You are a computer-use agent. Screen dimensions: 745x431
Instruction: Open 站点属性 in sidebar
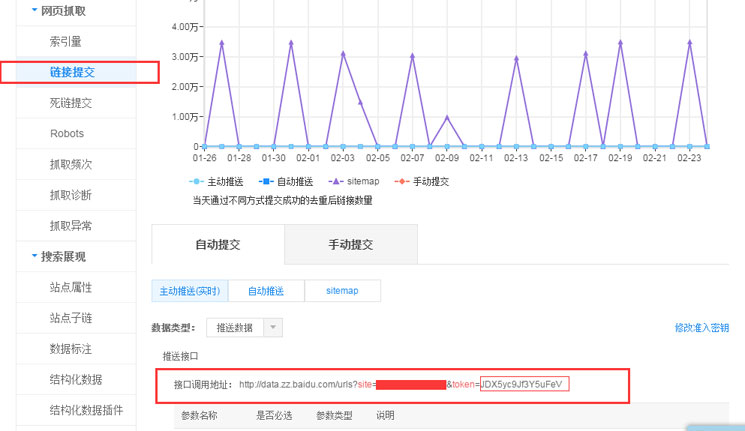coord(71,287)
